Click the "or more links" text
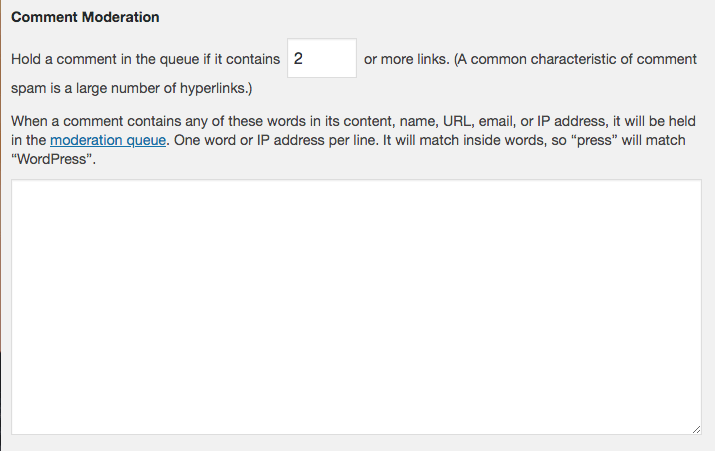Image resolution: width=715 pixels, height=451 pixels. click(405, 60)
